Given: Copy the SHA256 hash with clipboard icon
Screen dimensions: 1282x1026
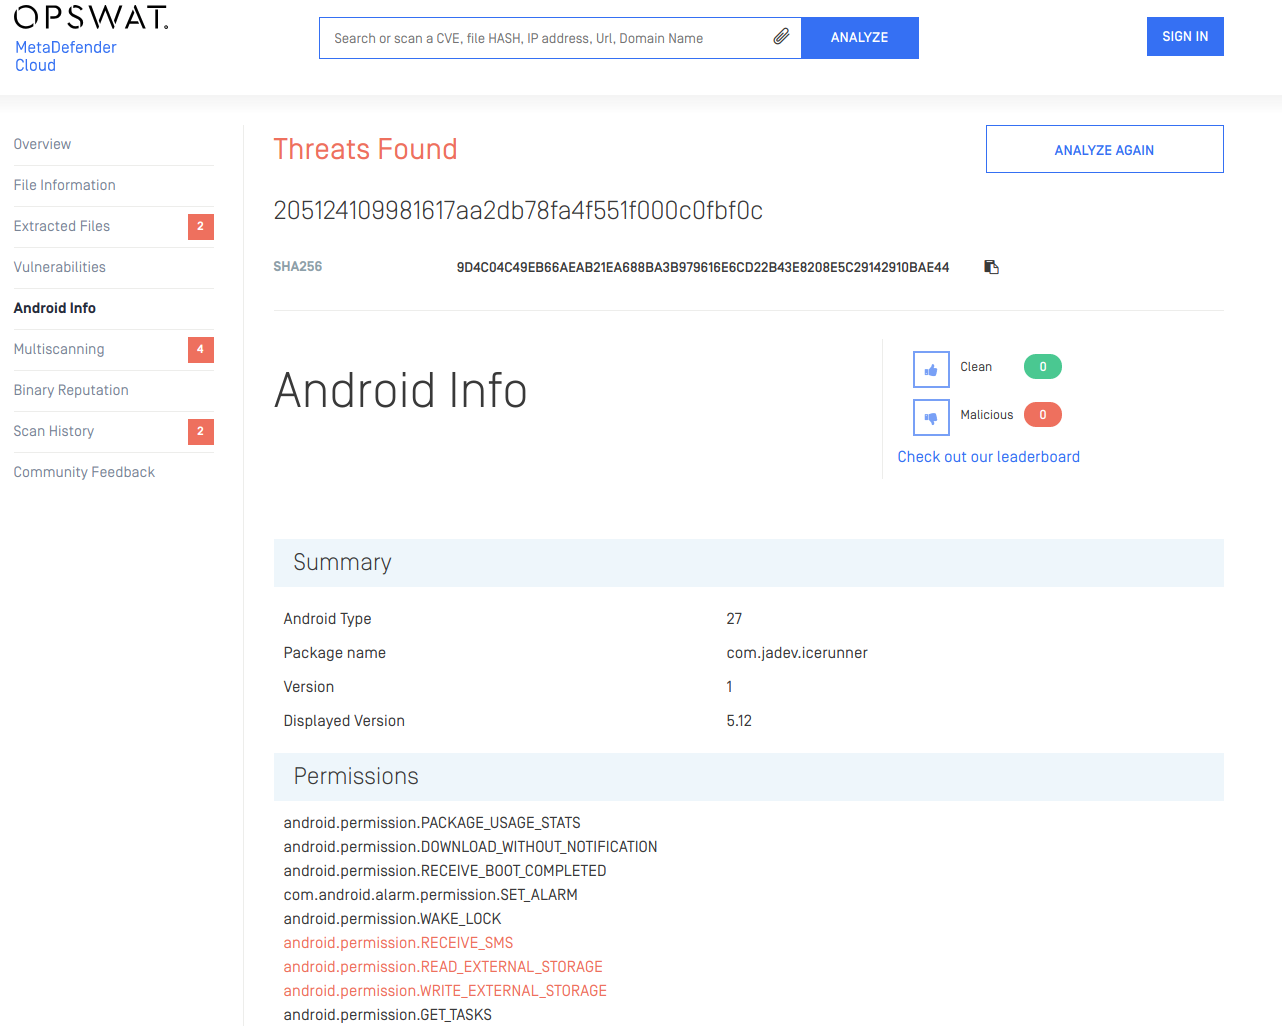Looking at the screenshot, I should pyautogui.click(x=991, y=267).
